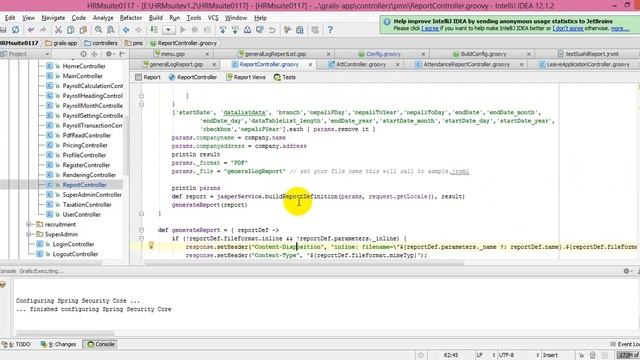Toggle the Insert mode indicator
This screenshot has width=640, height=360.
coord(550,355)
